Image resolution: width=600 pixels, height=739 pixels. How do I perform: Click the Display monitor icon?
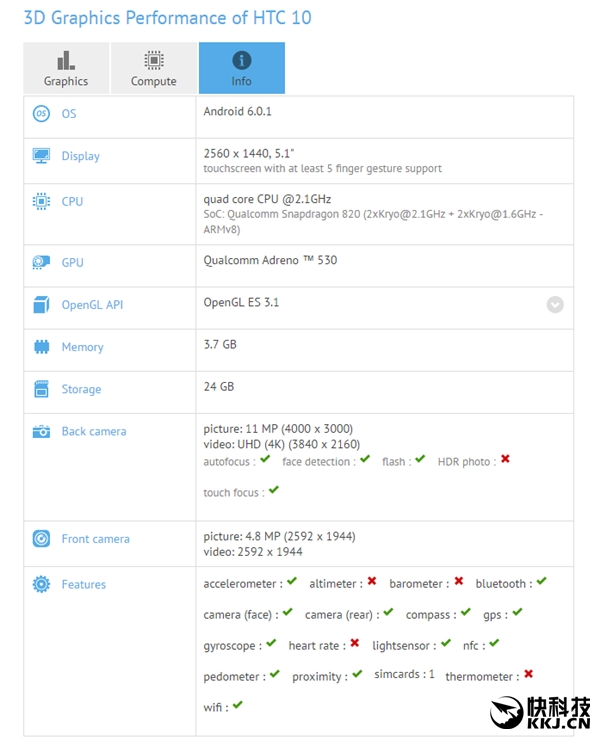(41, 156)
